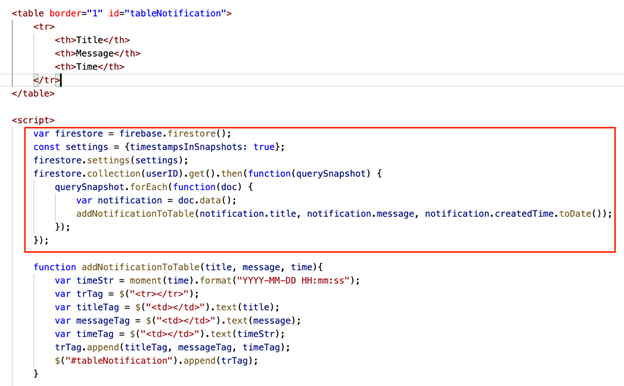Click the closing </table> tag
The height and width of the screenshot is (386, 624).
(33, 94)
